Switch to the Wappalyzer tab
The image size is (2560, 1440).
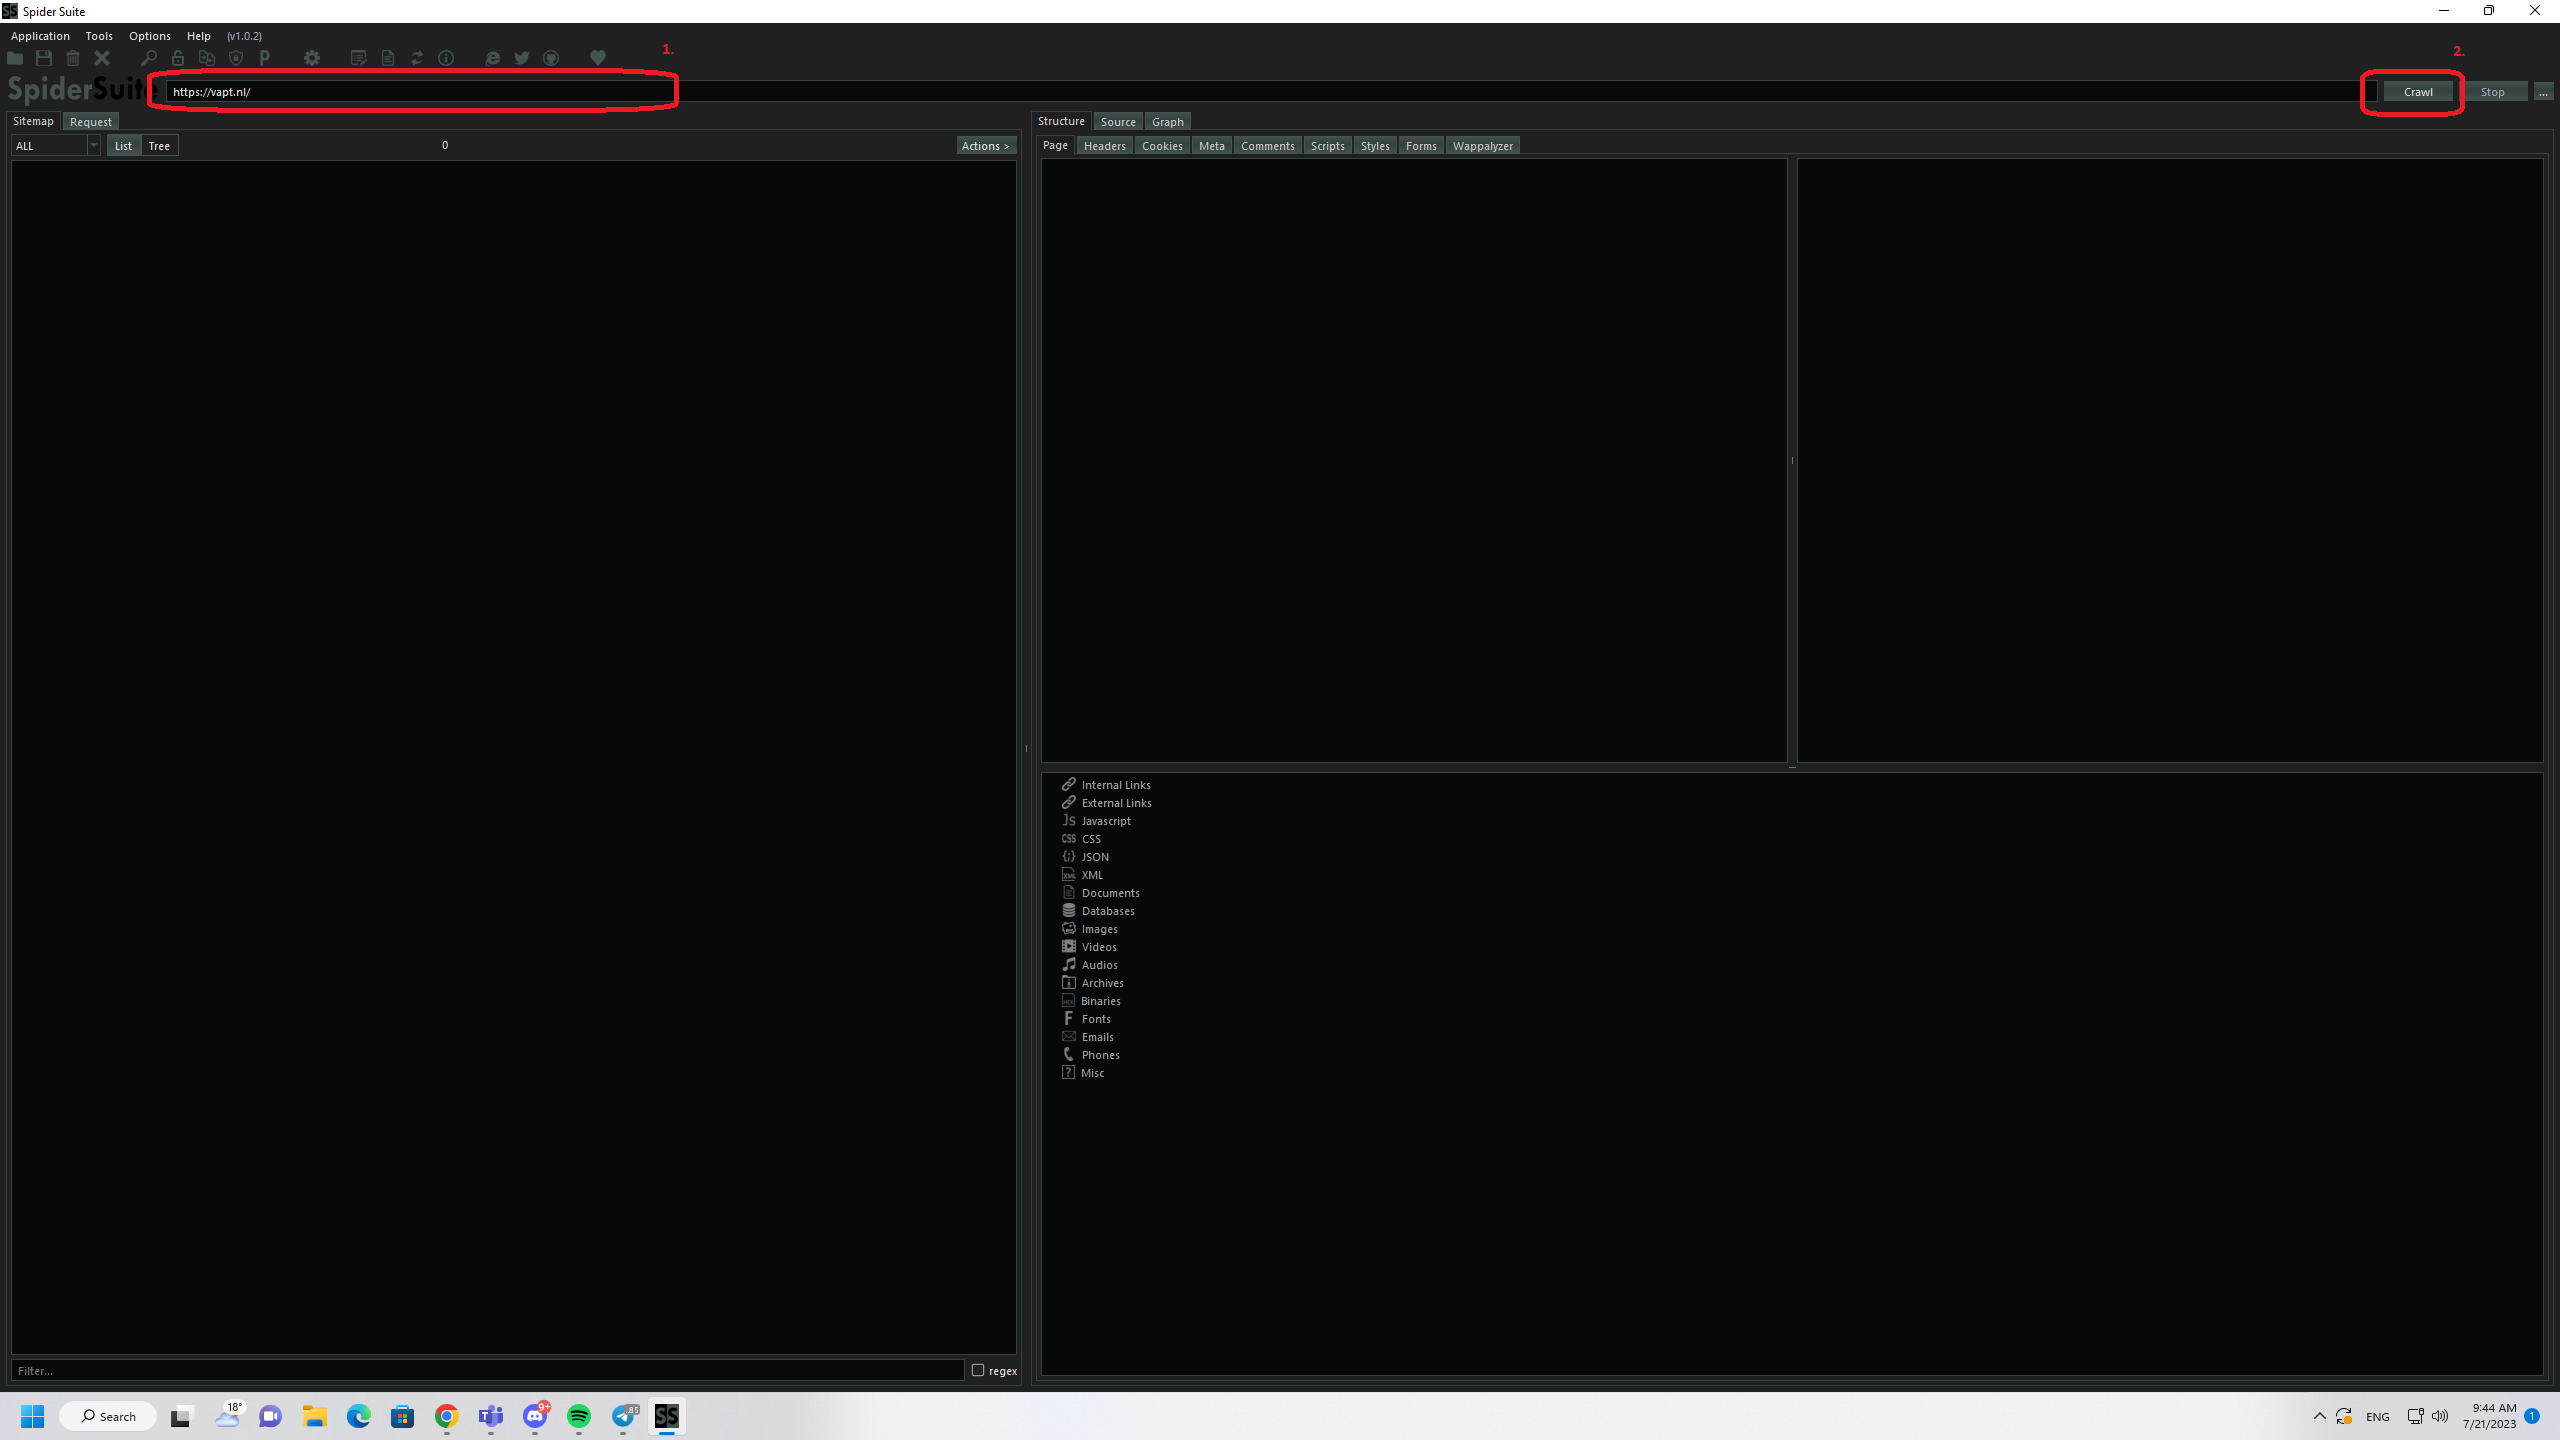1482,146
